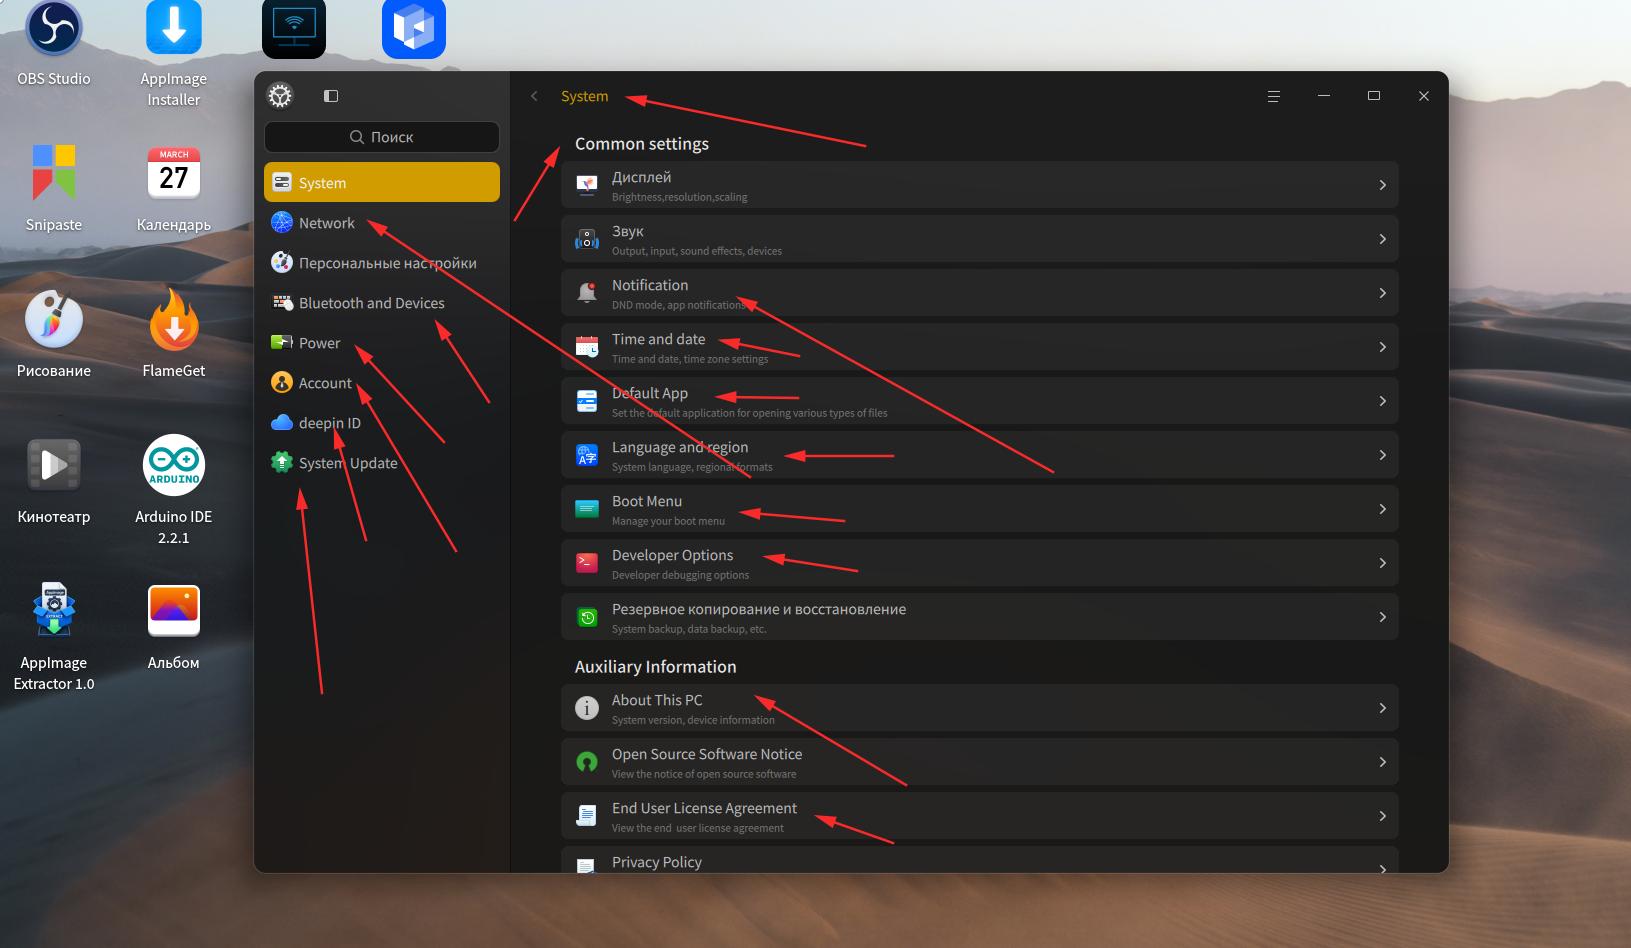Click the settings gear icon in title bar
The image size is (1631, 948).
[x=280, y=96]
